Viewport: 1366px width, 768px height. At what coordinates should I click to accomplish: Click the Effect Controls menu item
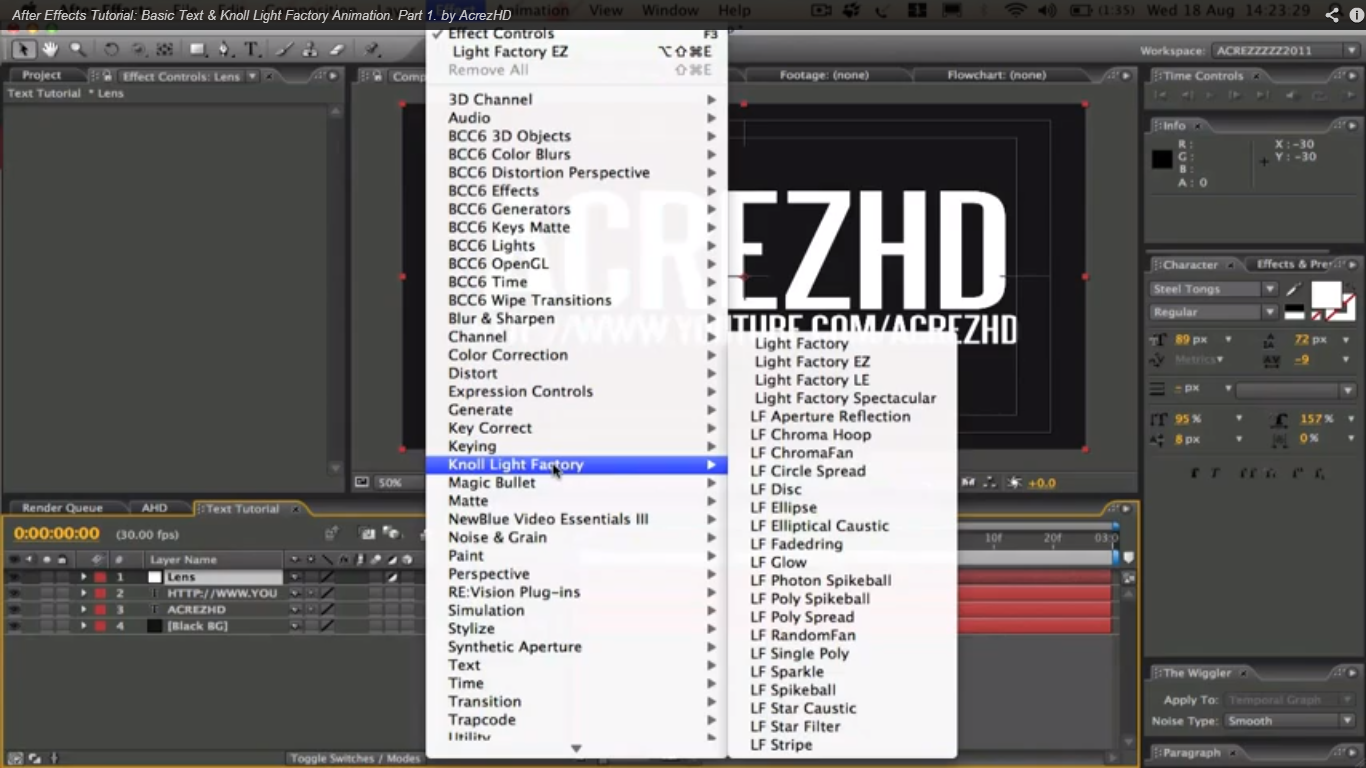coord(577,34)
